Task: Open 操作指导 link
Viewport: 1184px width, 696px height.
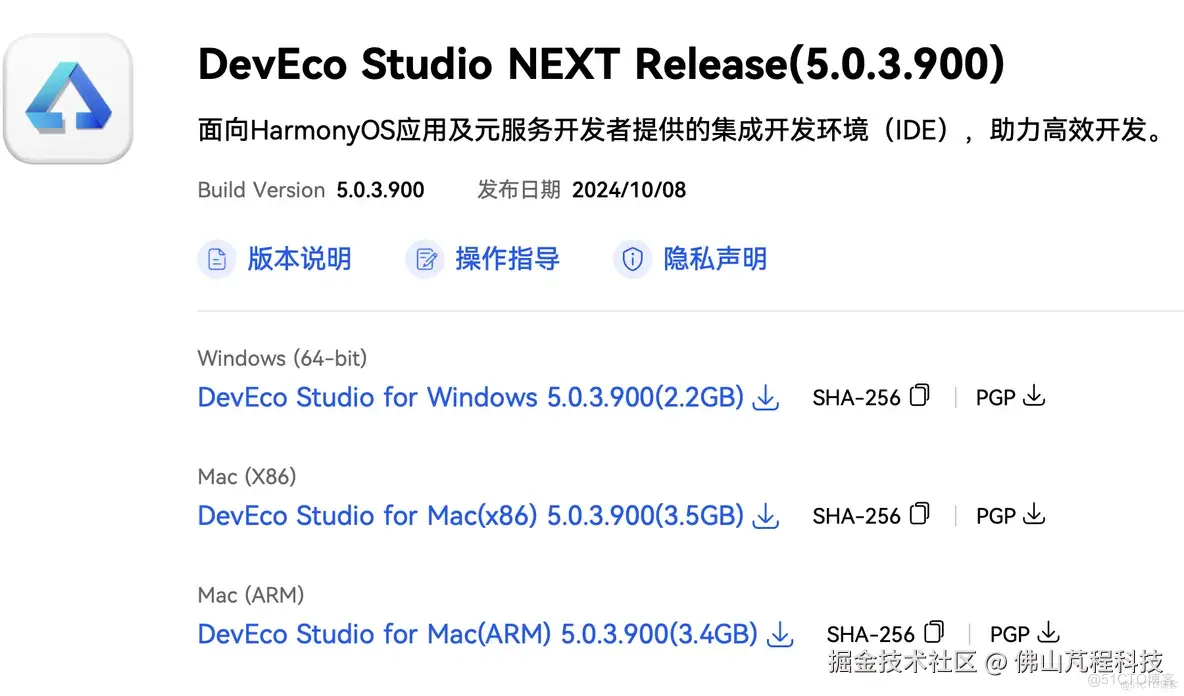Action: [x=507, y=260]
